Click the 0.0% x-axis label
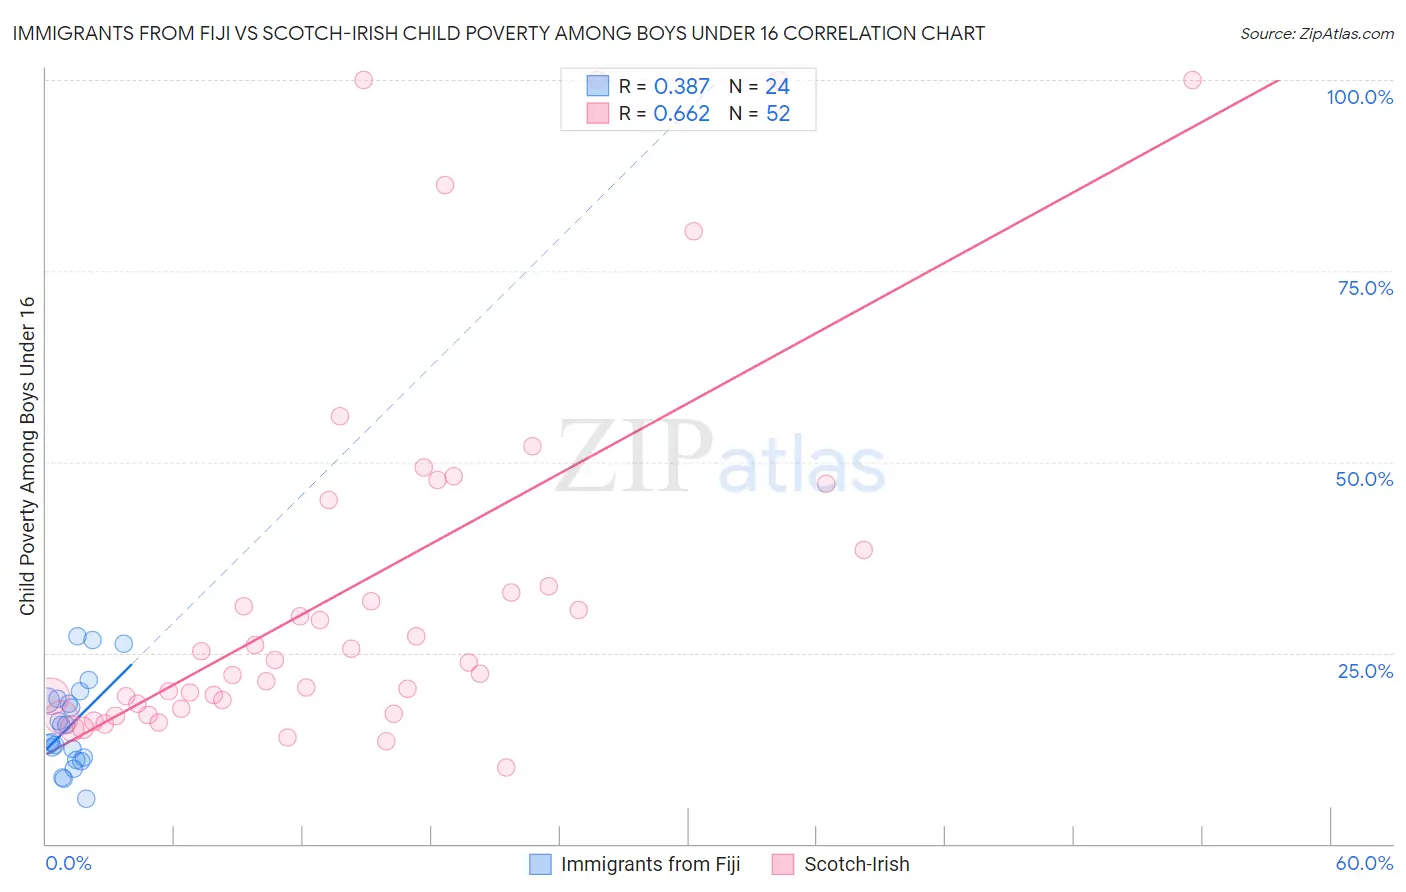 pos(68,863)
